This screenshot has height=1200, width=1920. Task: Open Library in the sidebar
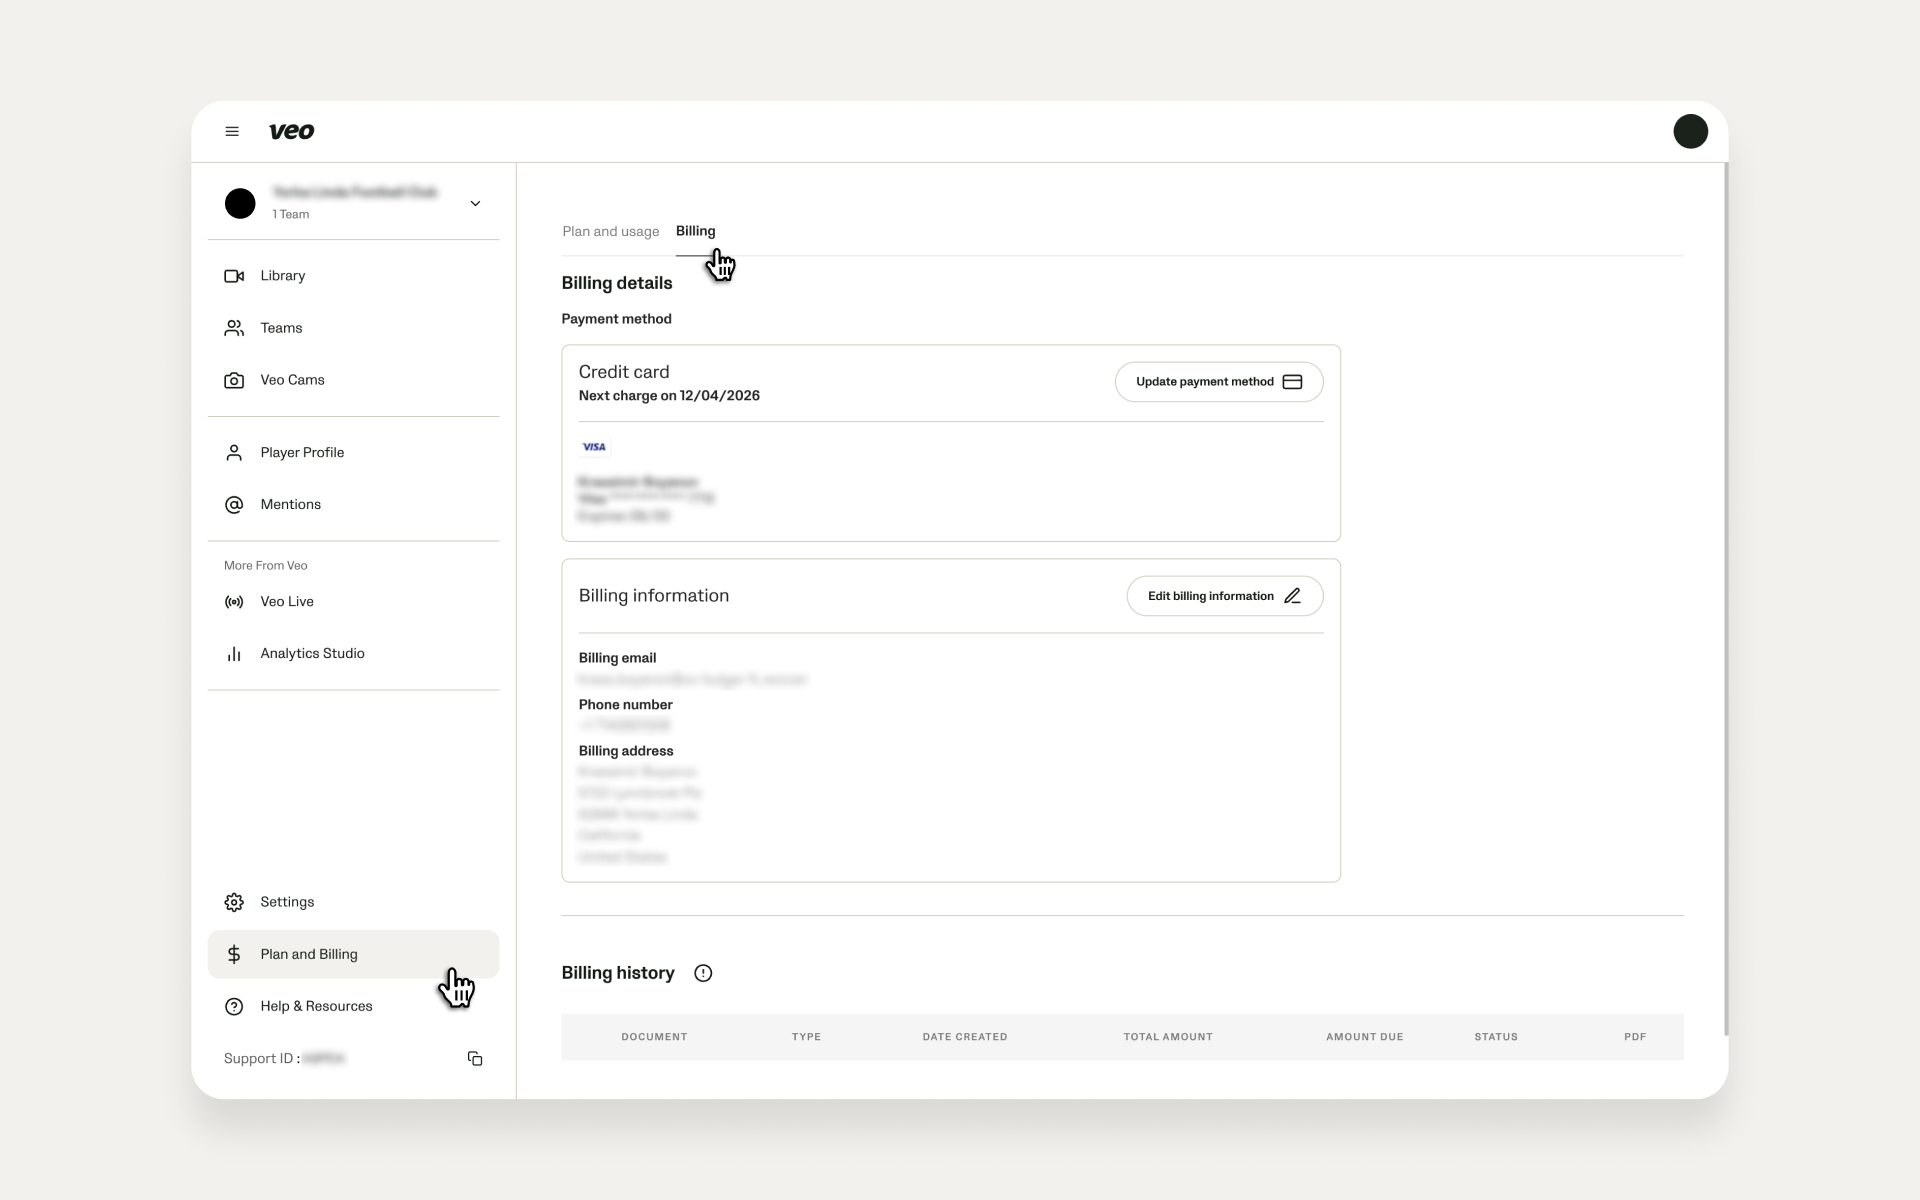click(x=282, y=276)
